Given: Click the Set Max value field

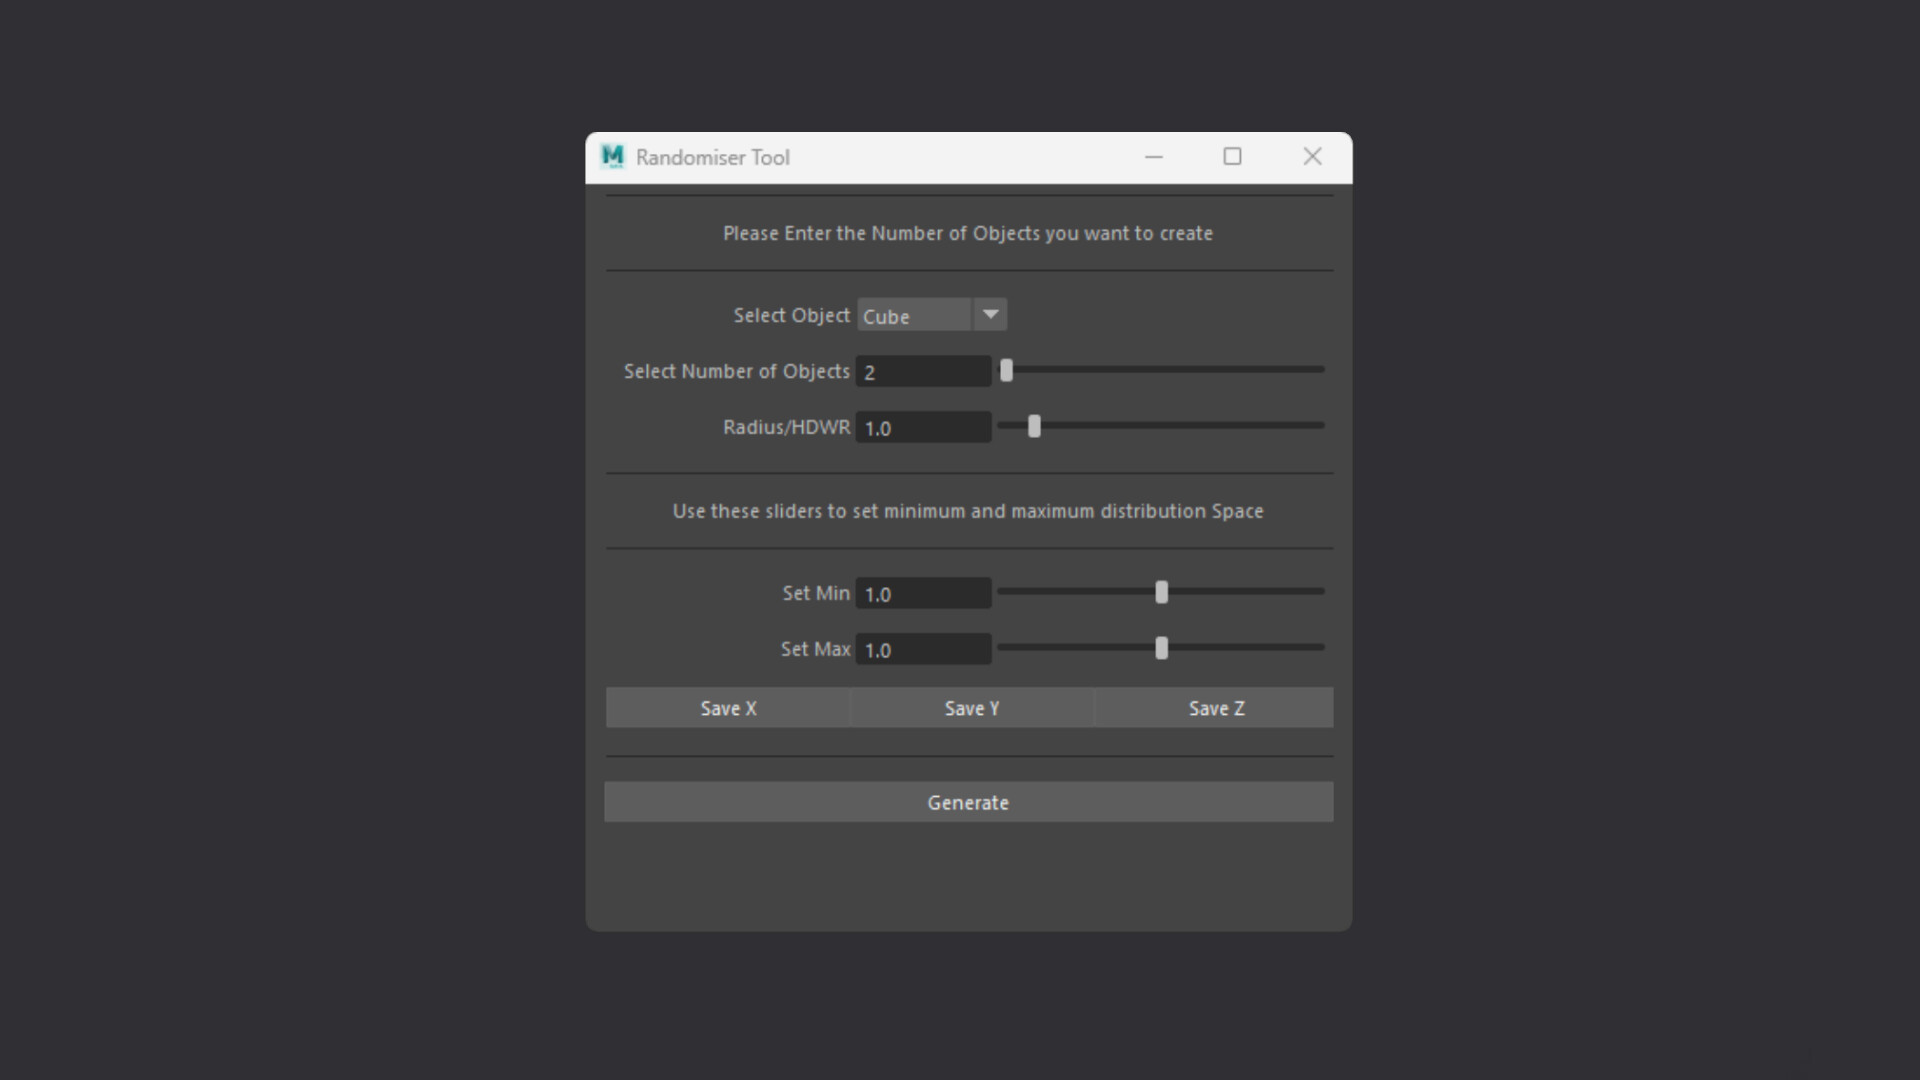Looking at the screenshot, I should 923,650.
